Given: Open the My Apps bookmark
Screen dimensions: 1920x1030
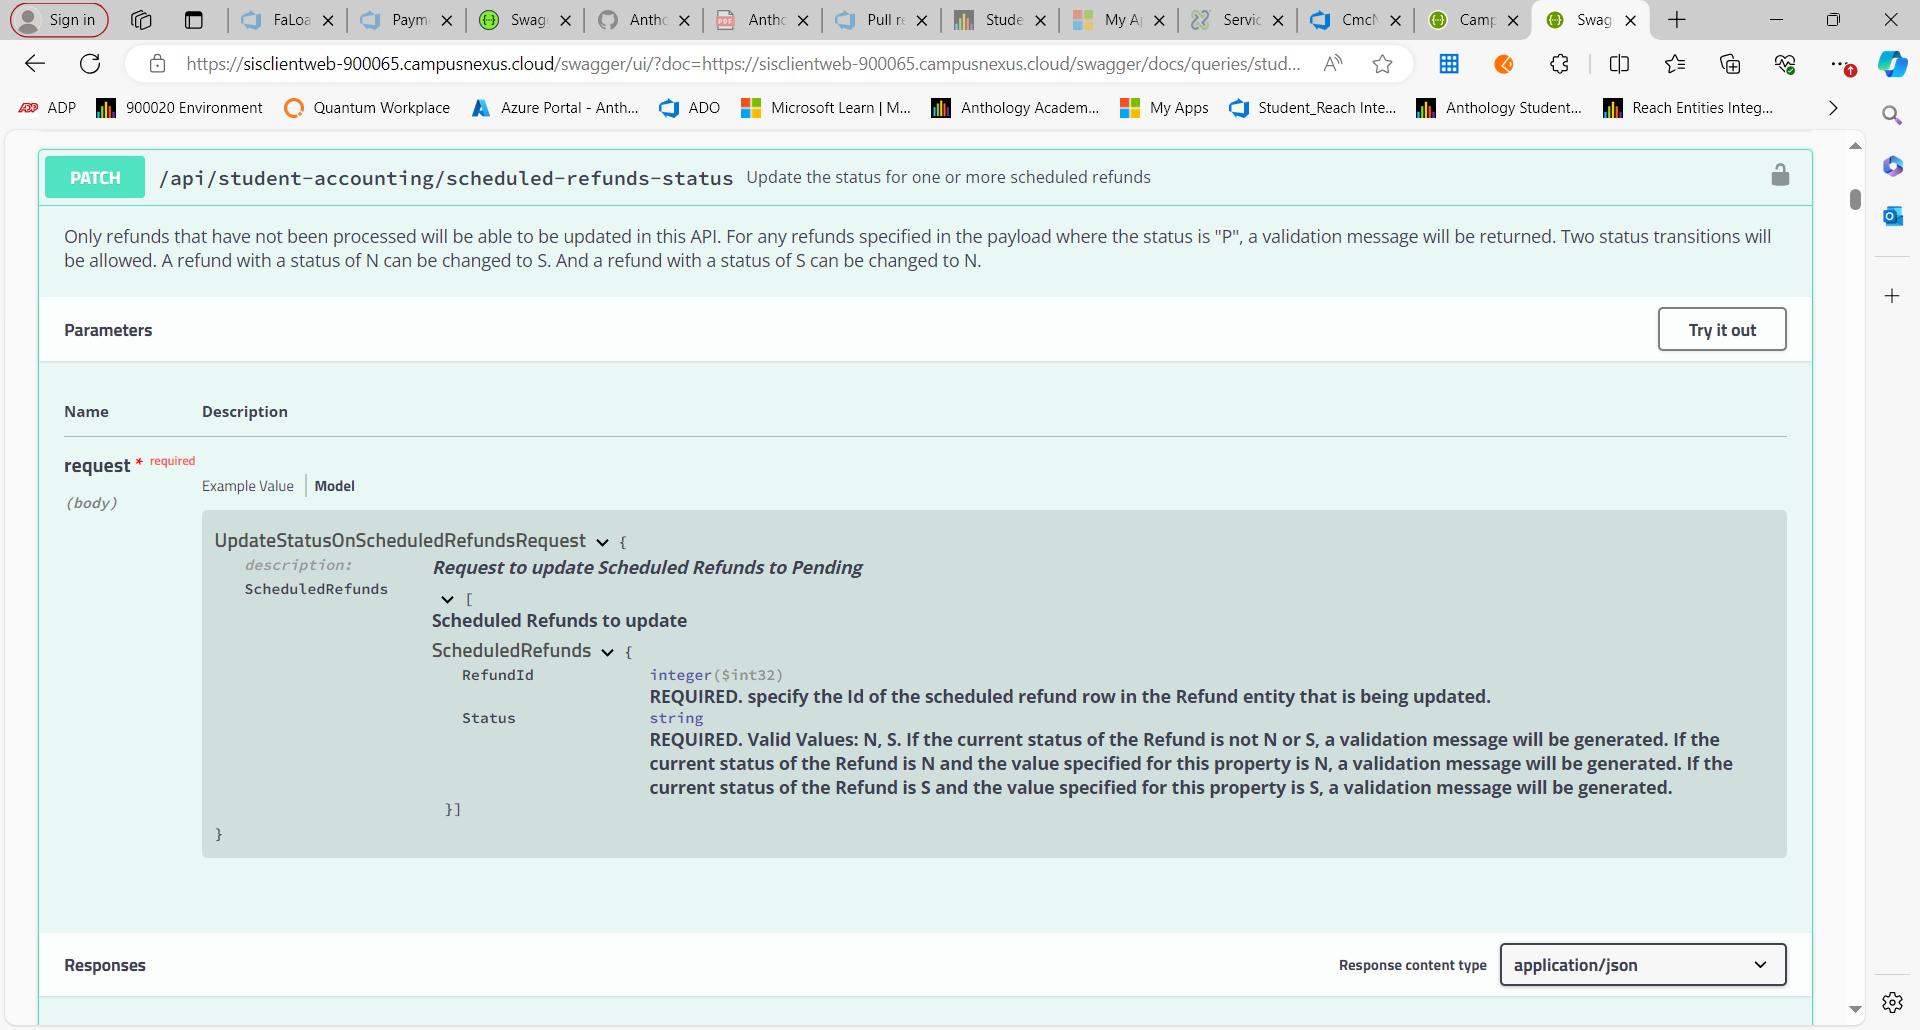Looking at the screenshot, I should 1164,108.
